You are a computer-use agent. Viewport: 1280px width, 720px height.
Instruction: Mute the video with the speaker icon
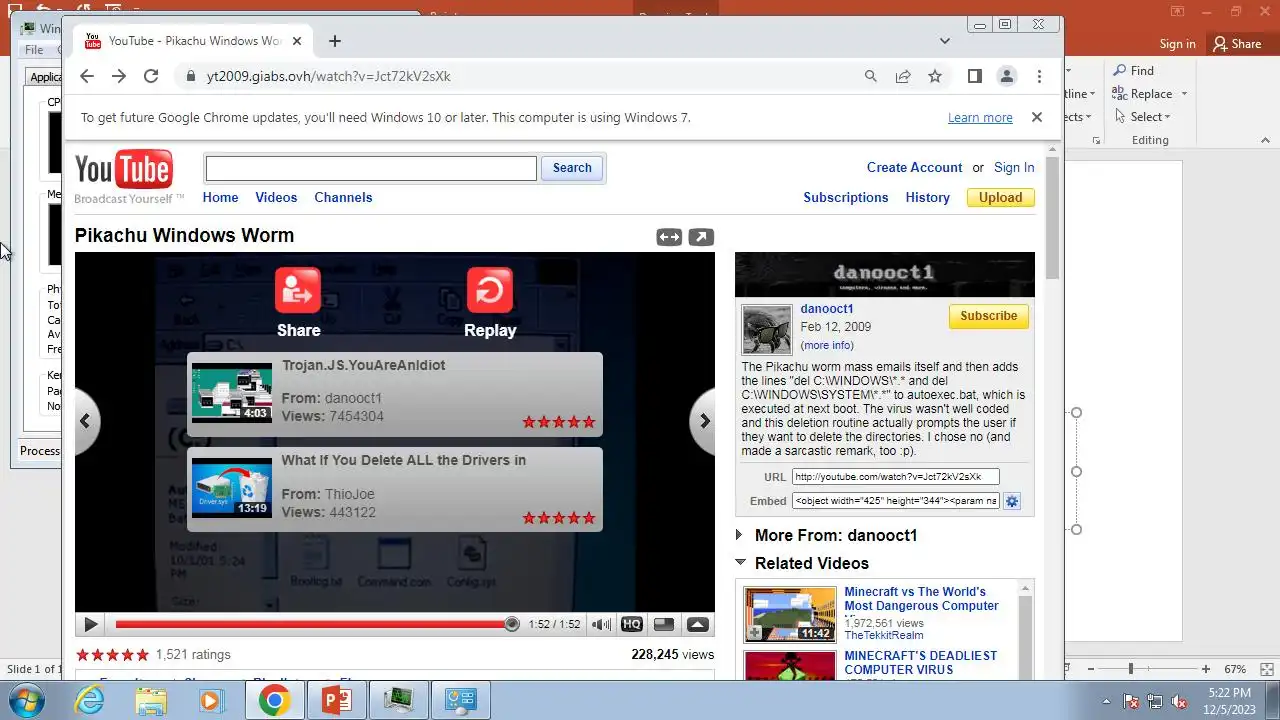click(x=601, y=624)
